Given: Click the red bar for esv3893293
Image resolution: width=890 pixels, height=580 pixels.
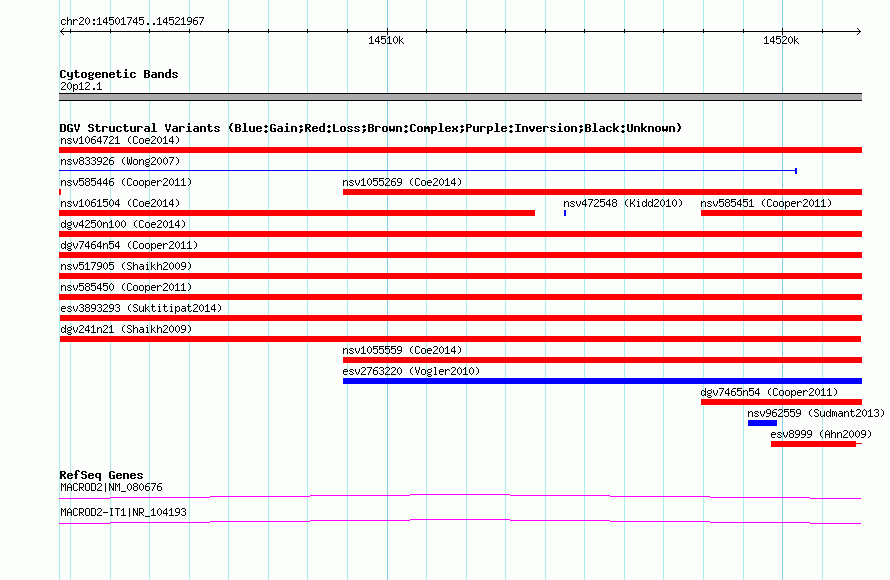Looking at the screenshot, I should pyautogui.click(x=460, y=318).
